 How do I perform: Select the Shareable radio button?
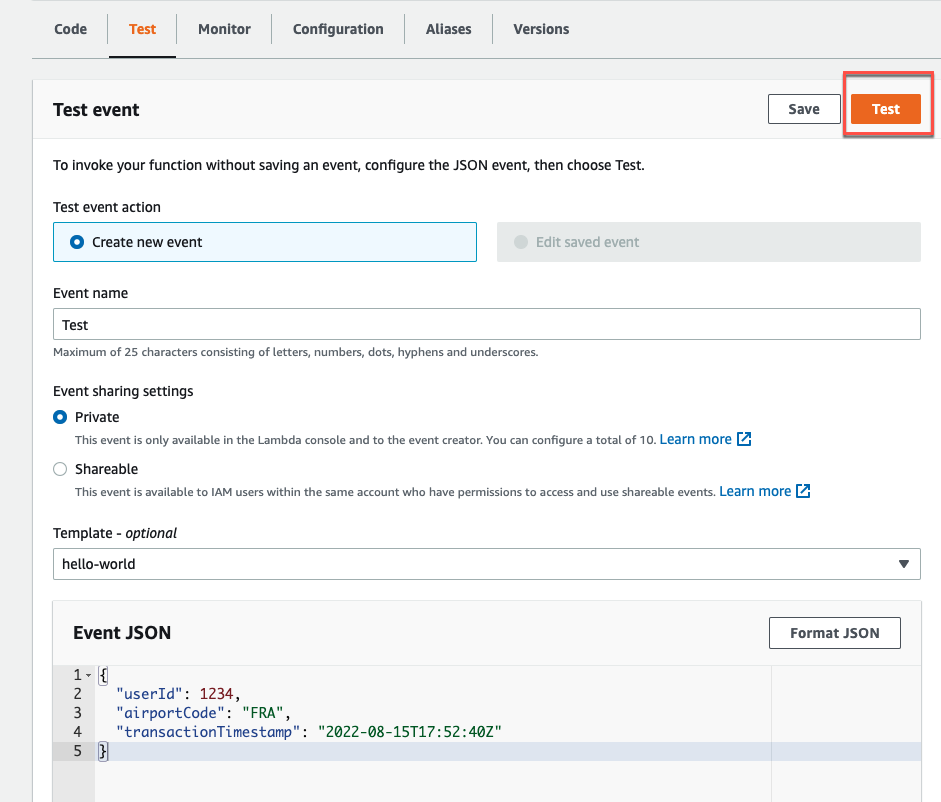[61, 469]
